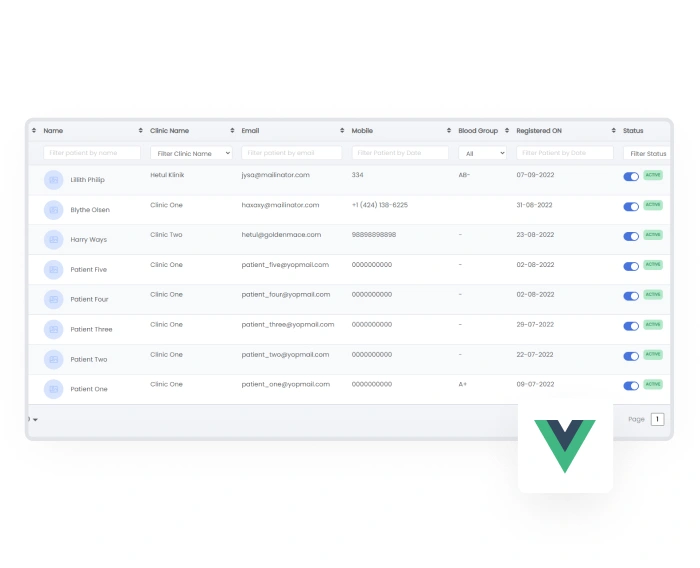Click the Blood Group column header
The width and height of the screenshot is (700, 568).
pyautogui.click(x=478, y=131)
